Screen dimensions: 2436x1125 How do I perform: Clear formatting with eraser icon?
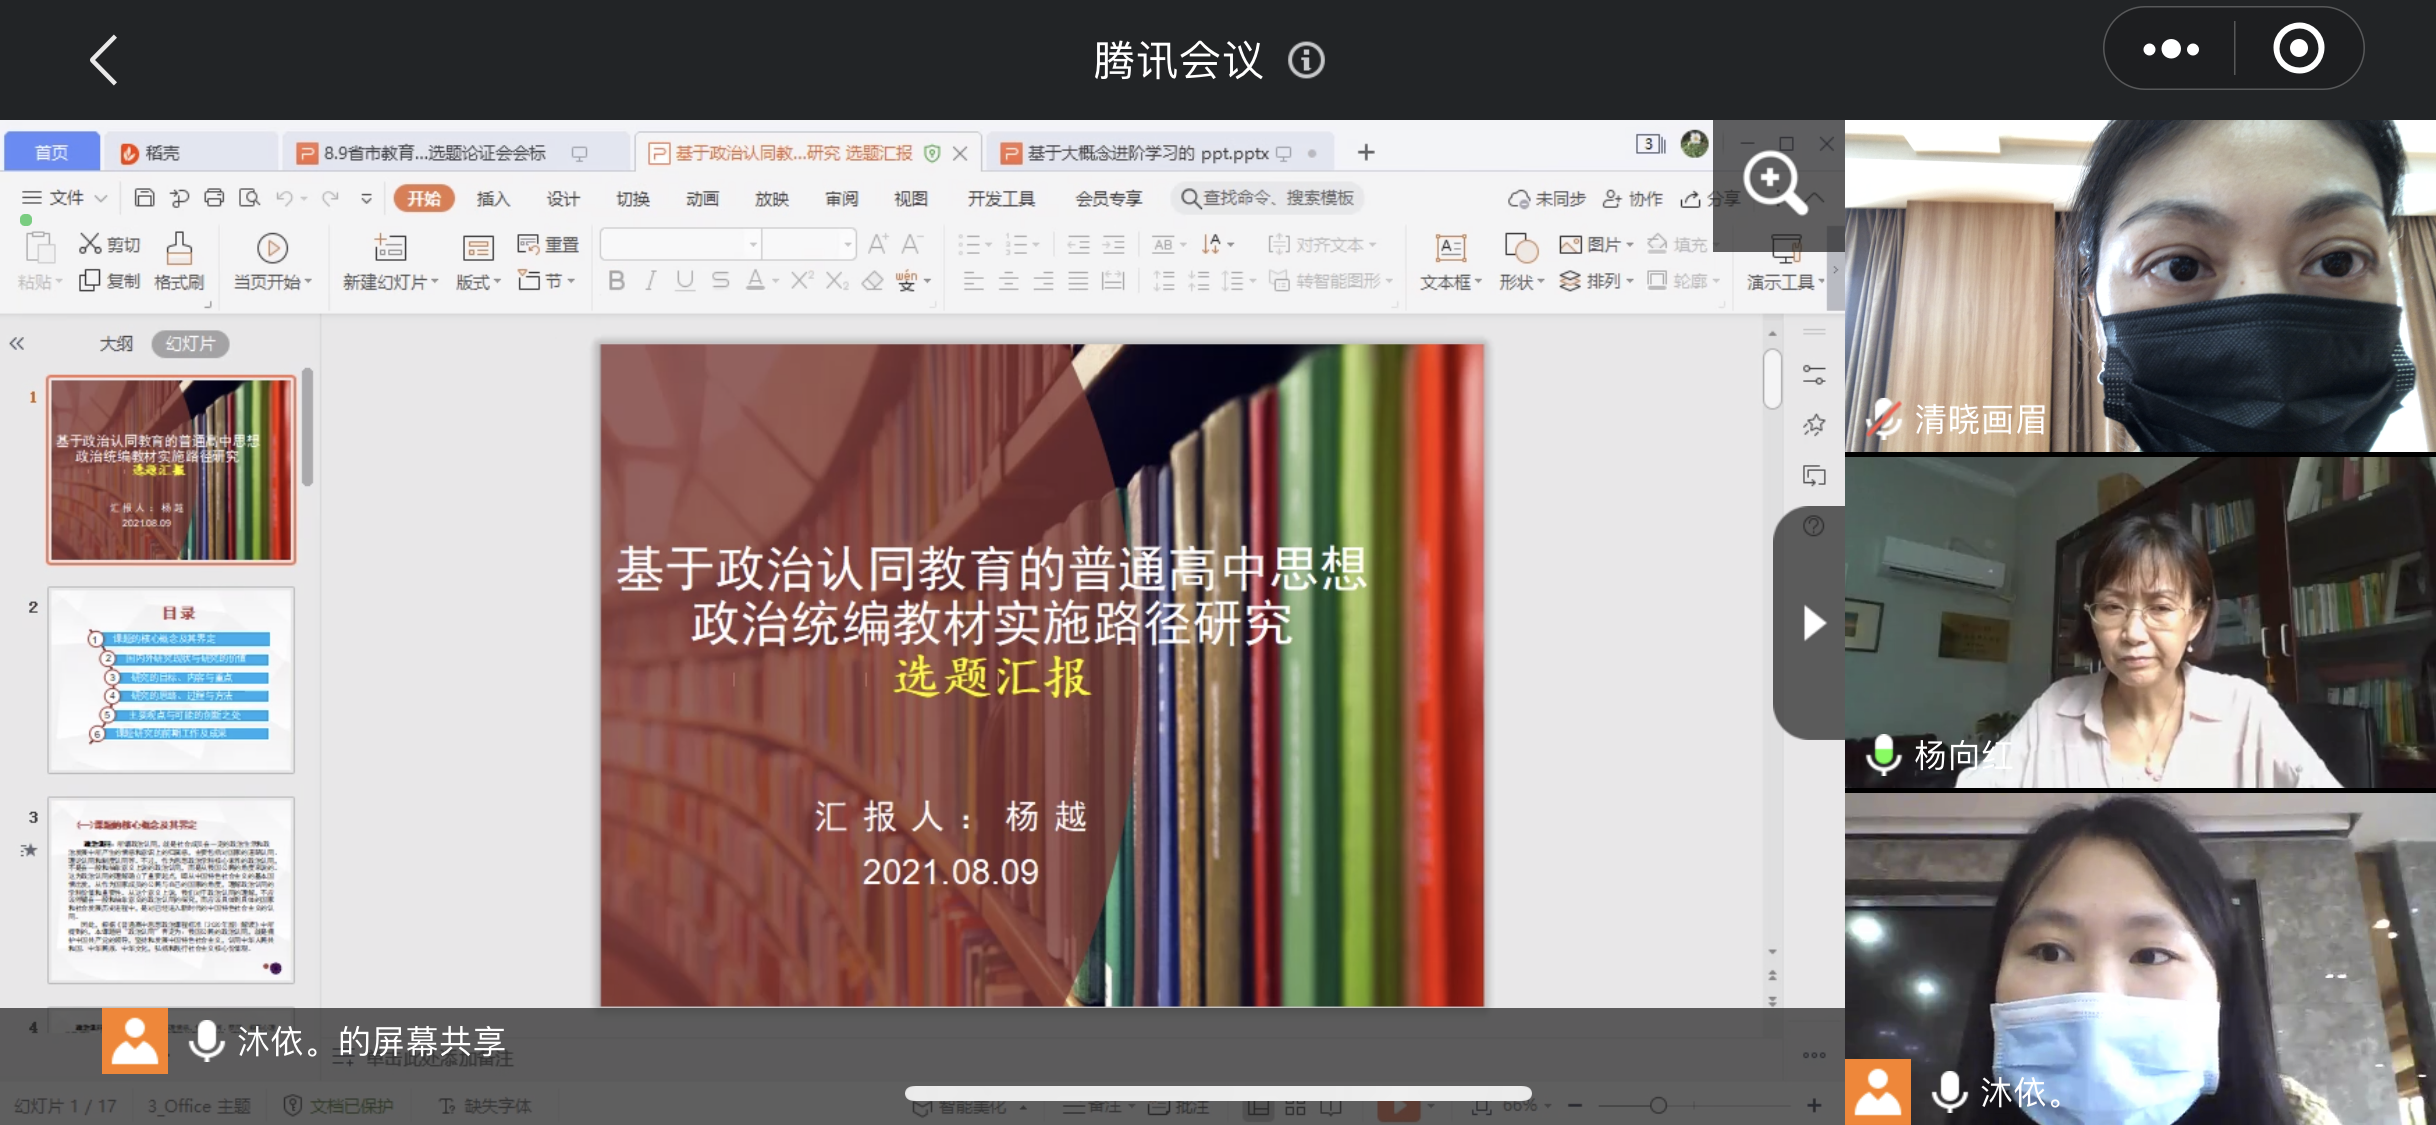873,281
